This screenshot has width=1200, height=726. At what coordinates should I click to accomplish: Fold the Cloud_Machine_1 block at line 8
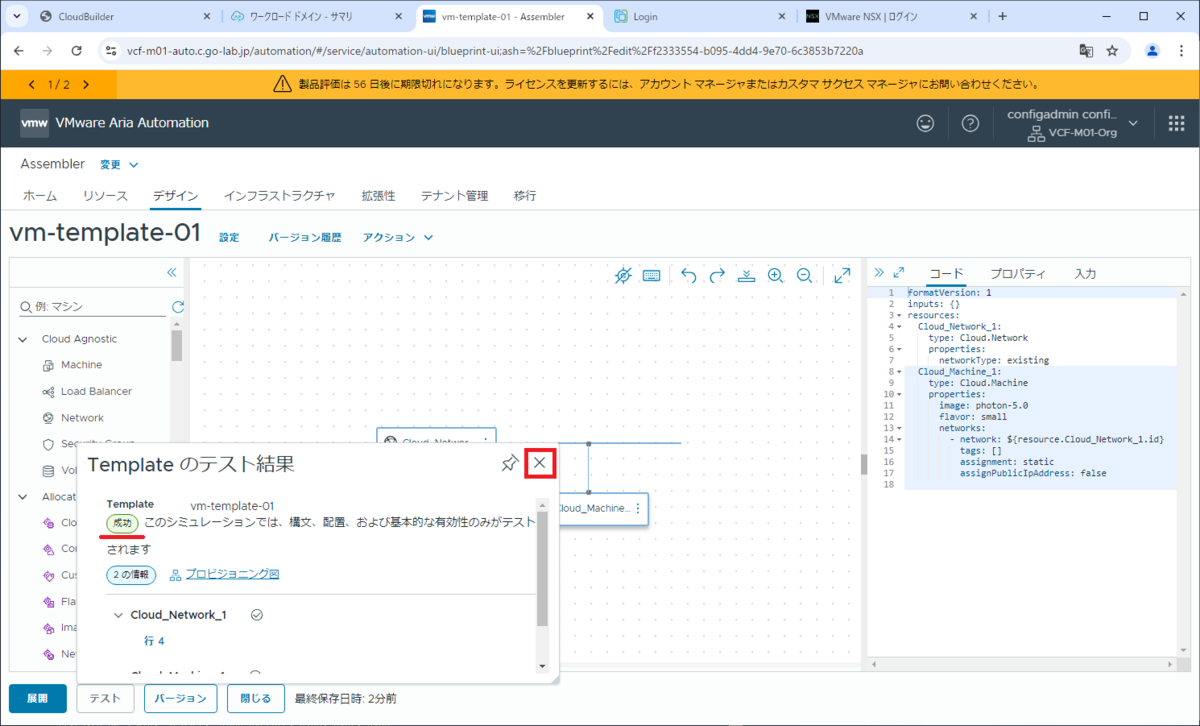coord(899,371)
